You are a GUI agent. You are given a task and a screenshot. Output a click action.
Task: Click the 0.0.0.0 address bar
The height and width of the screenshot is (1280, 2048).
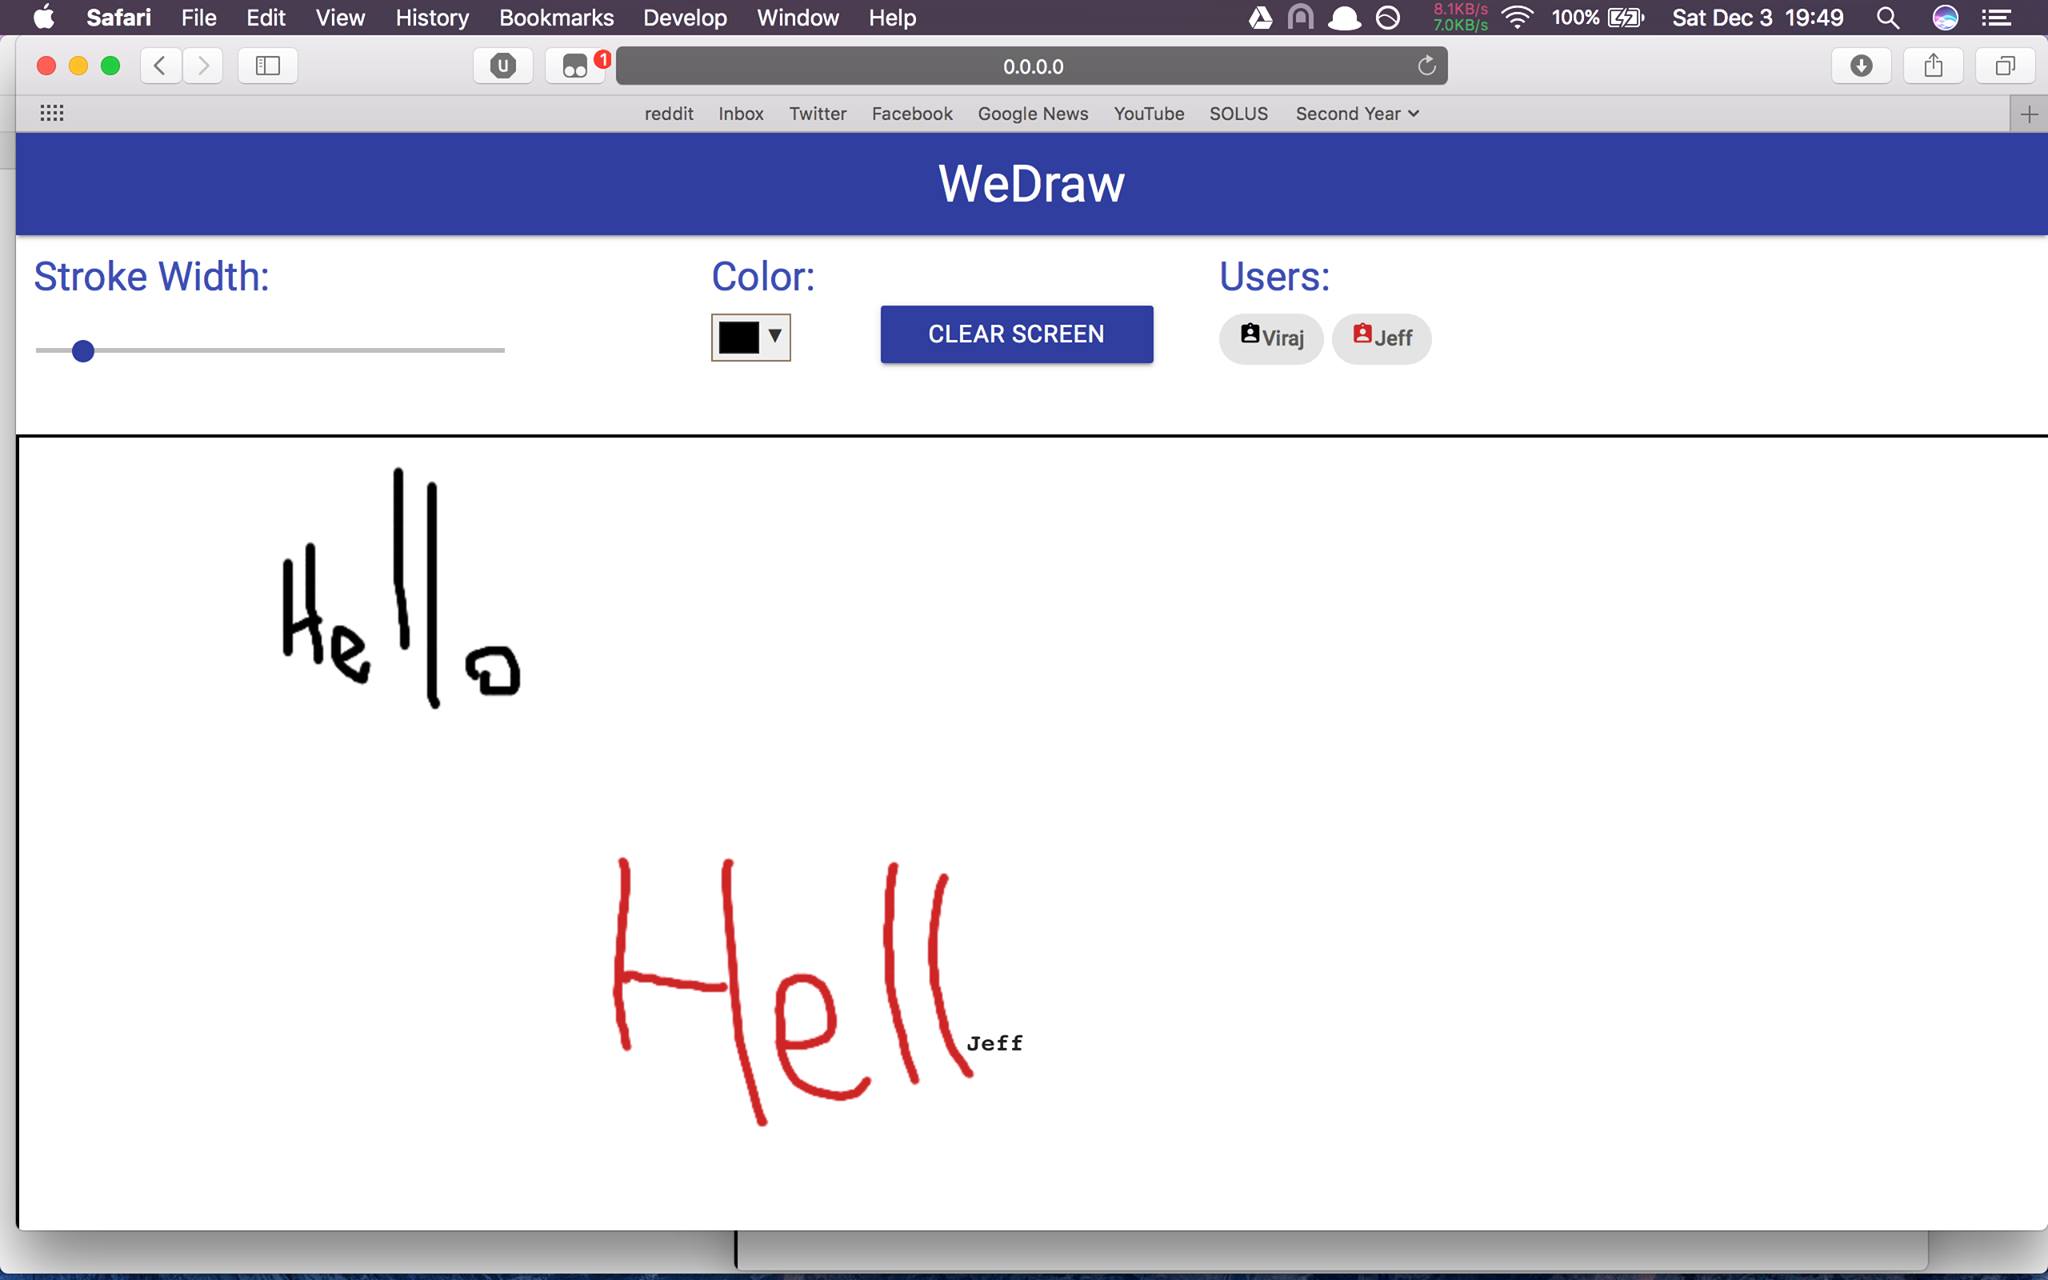[1032, 66]
